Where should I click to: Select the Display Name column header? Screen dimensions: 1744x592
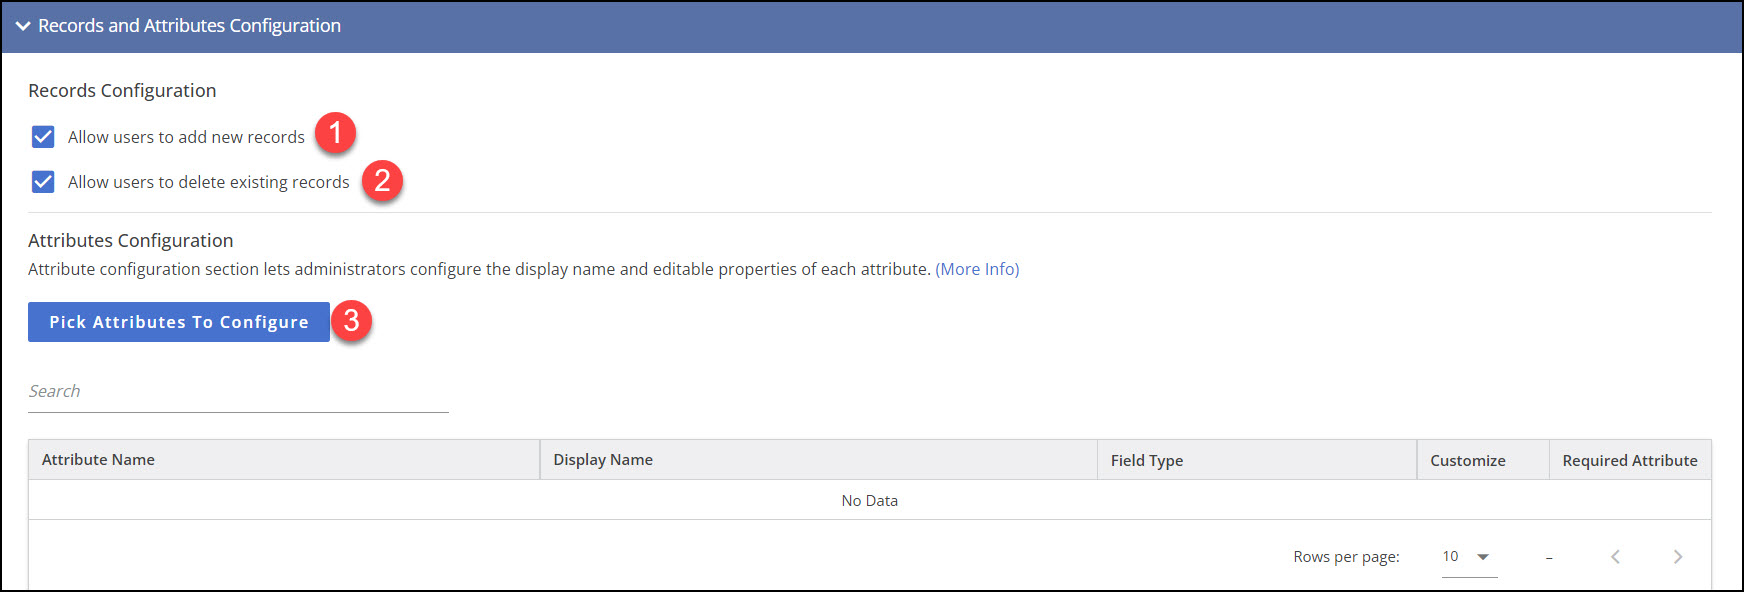tap(602, 459)
